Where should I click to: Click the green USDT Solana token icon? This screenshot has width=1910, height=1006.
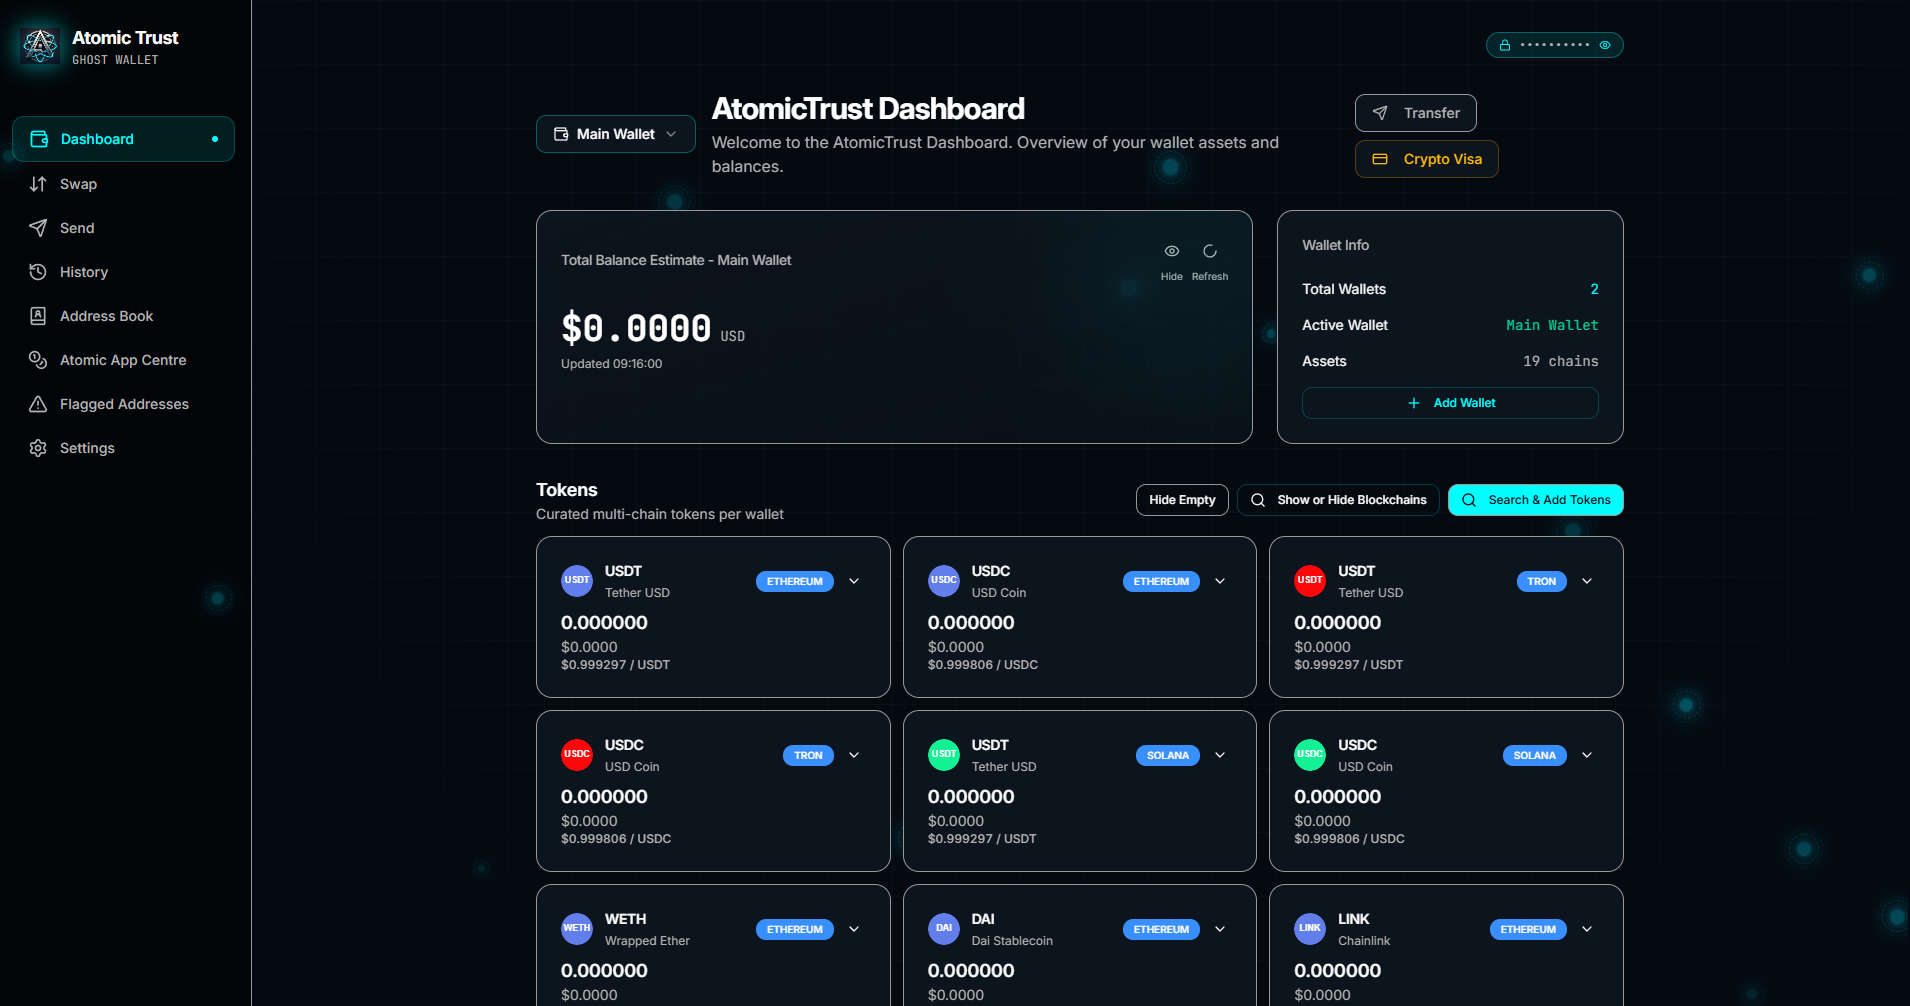[x=944, y=754]
